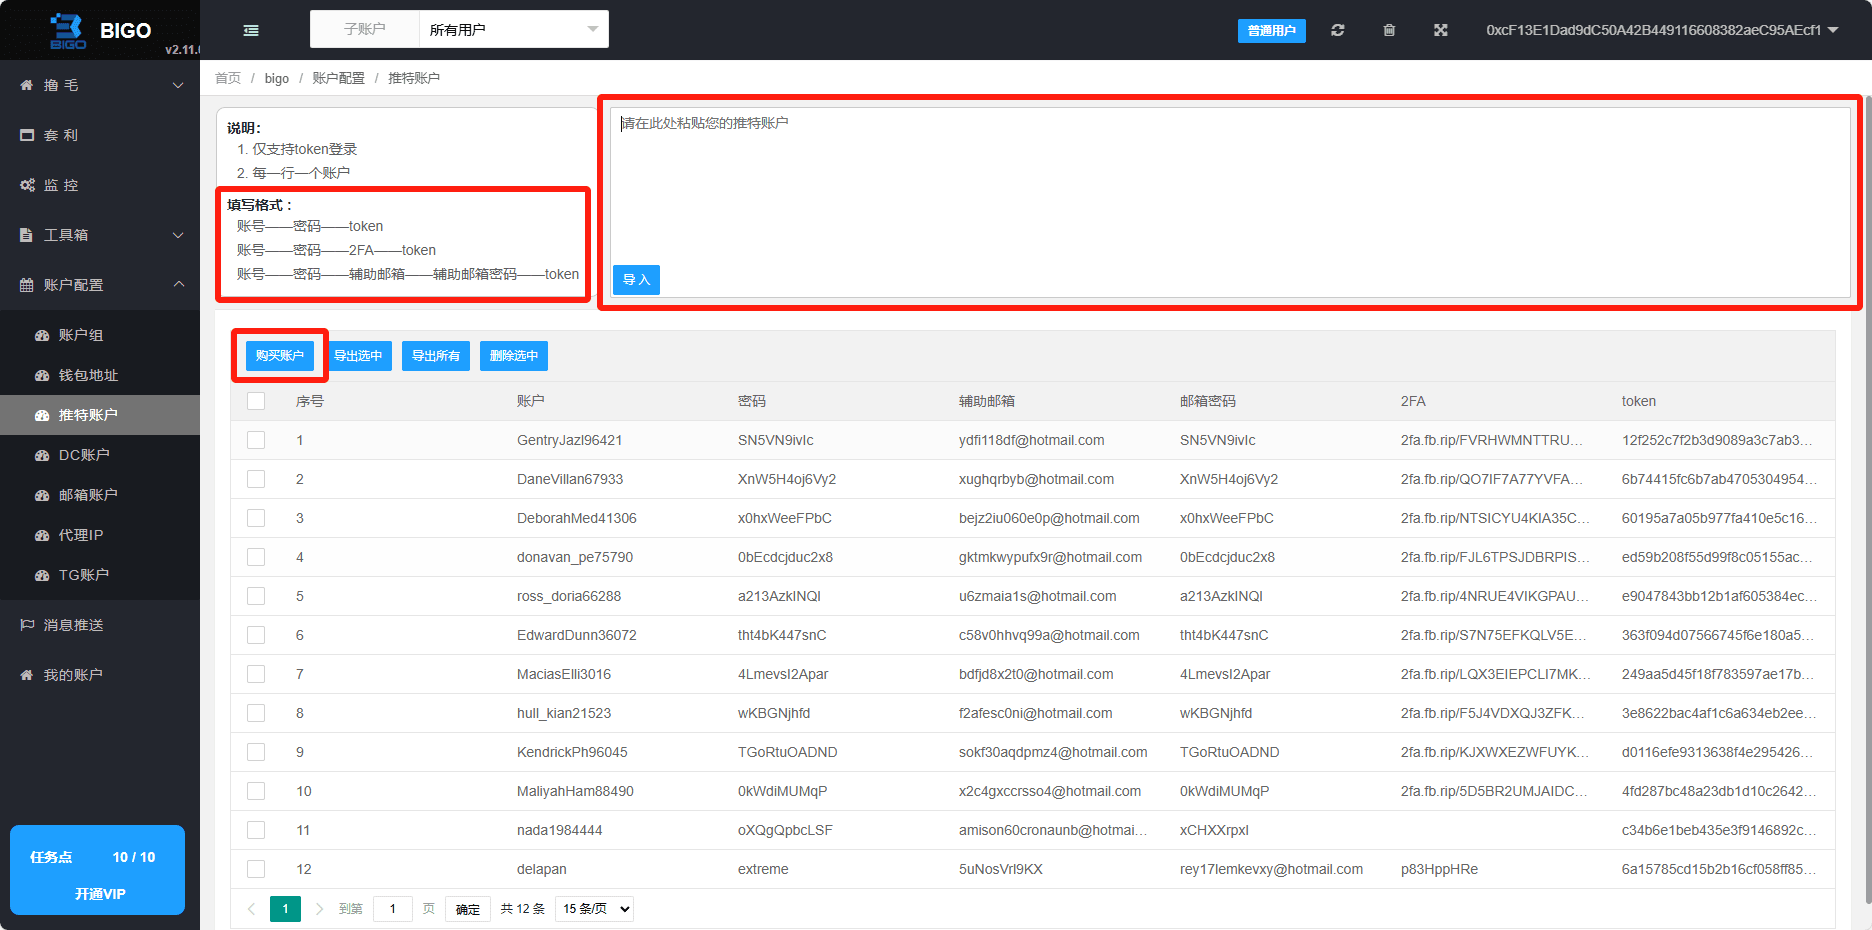The image size is (1872, 930).
Task: Open the 15 条/页 page size dropdown
Action: tap(595, 909)
